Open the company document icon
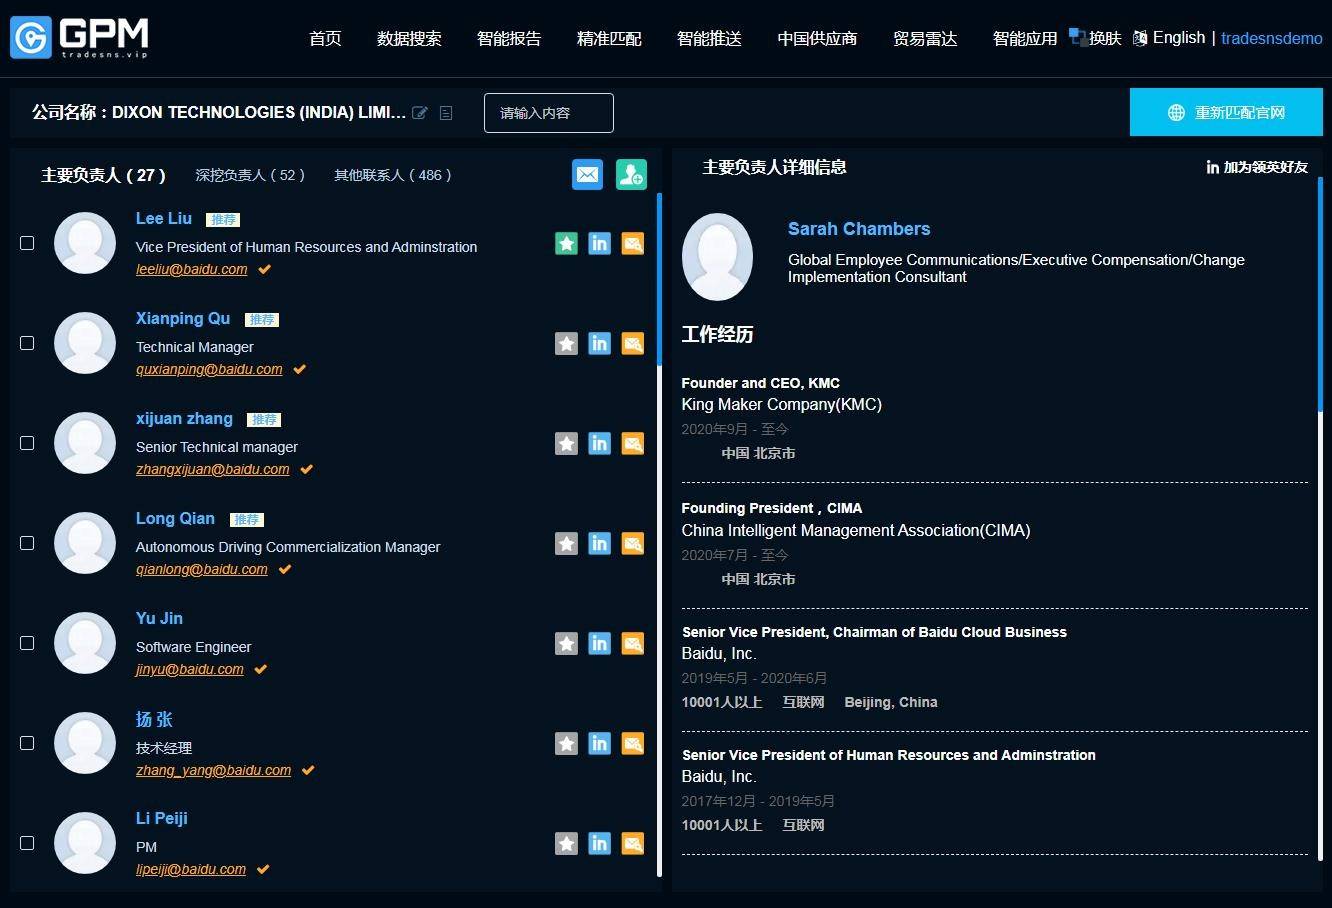This screenshot has height=908, width=1332. [x=446, y=113]
